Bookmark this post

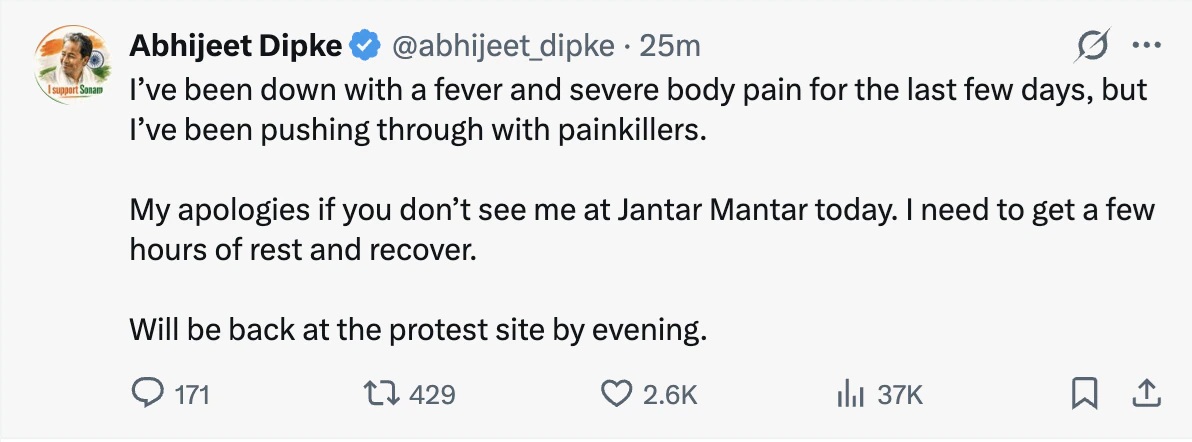click(1085, 394)
